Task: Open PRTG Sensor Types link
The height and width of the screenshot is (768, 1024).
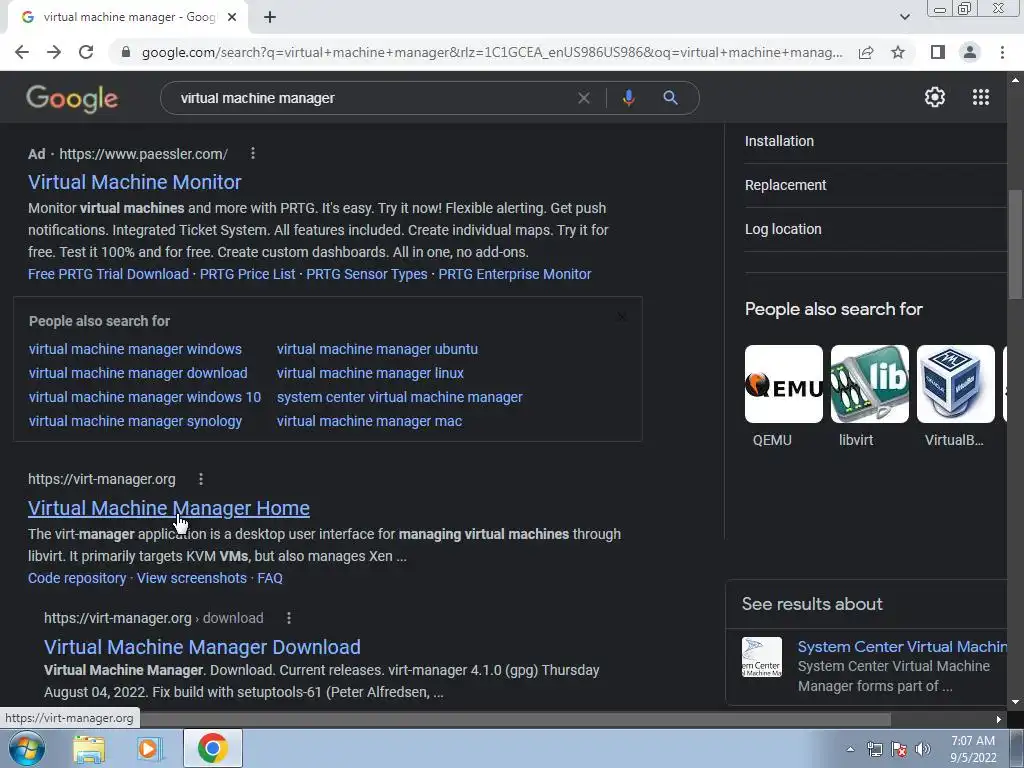Action: click(x=366, y=274)
